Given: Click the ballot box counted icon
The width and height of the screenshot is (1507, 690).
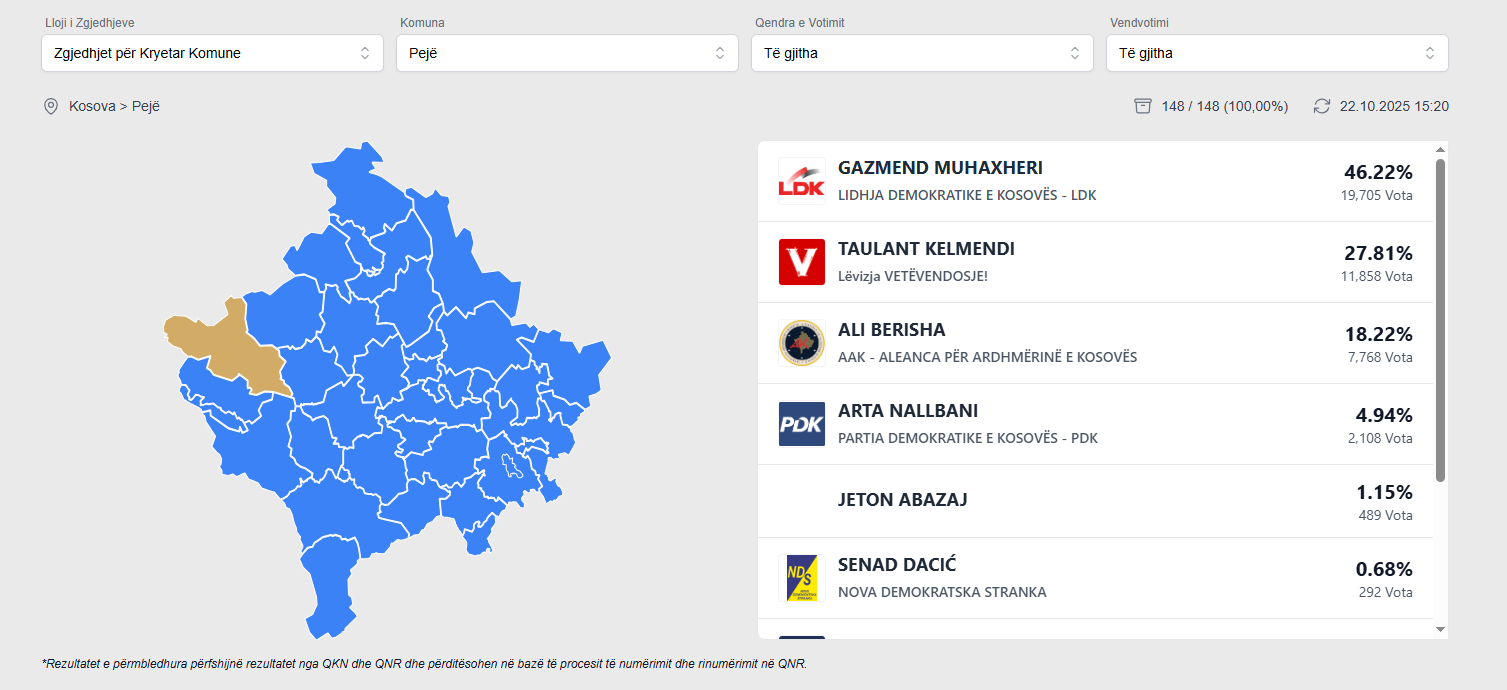Looking at the screenshot, I should pos(1143,106).
